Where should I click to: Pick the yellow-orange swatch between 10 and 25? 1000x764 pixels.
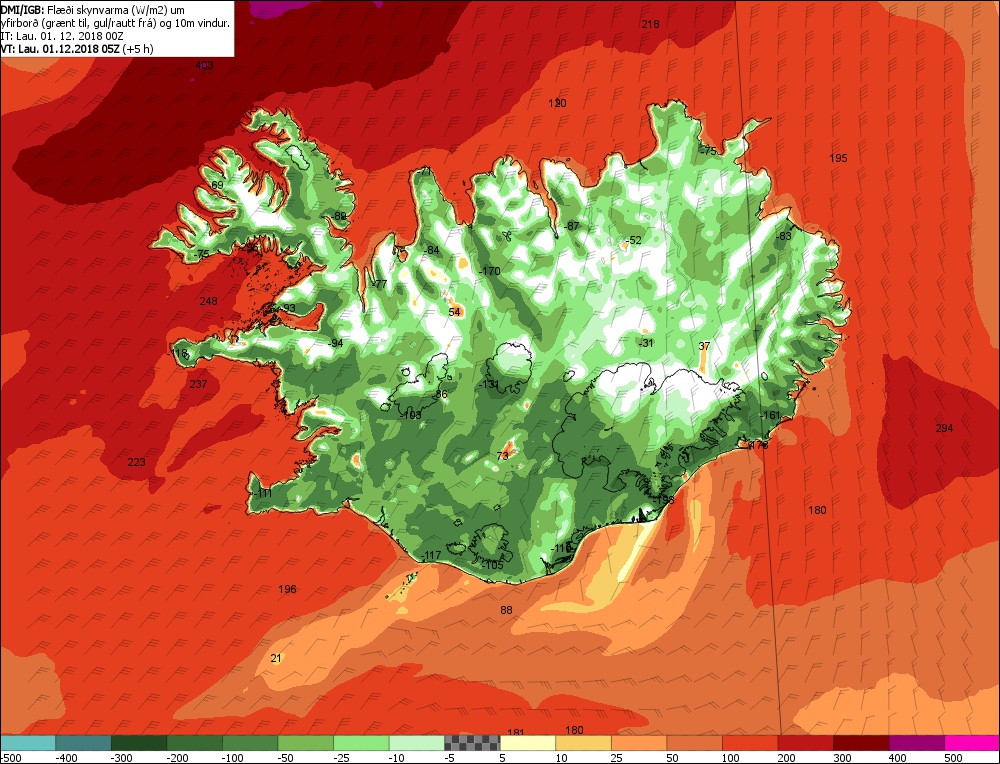click(x=584, y=743)
